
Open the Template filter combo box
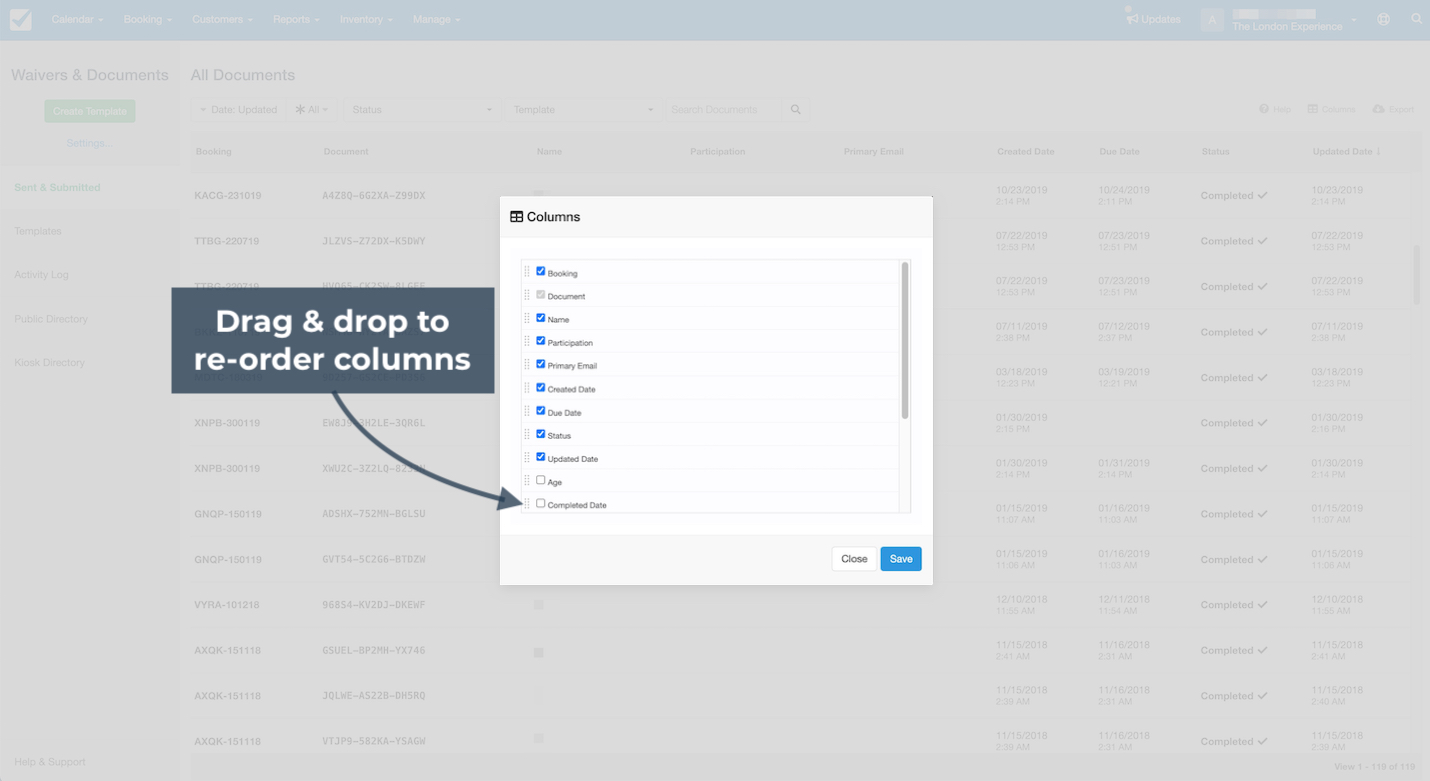click(583, 110)
